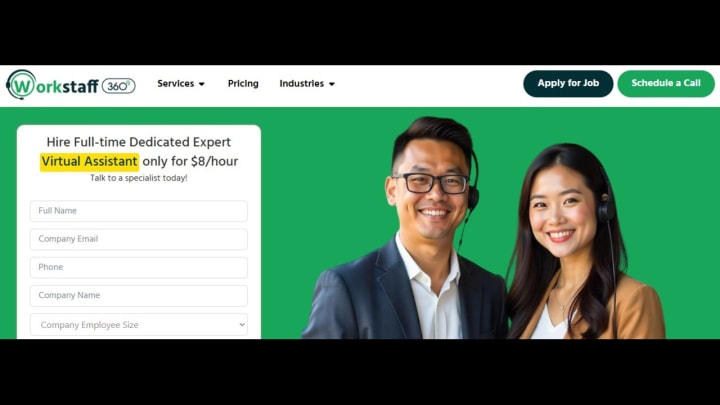Expand the Industries dropdown arrow

click(x=332, y=84)
